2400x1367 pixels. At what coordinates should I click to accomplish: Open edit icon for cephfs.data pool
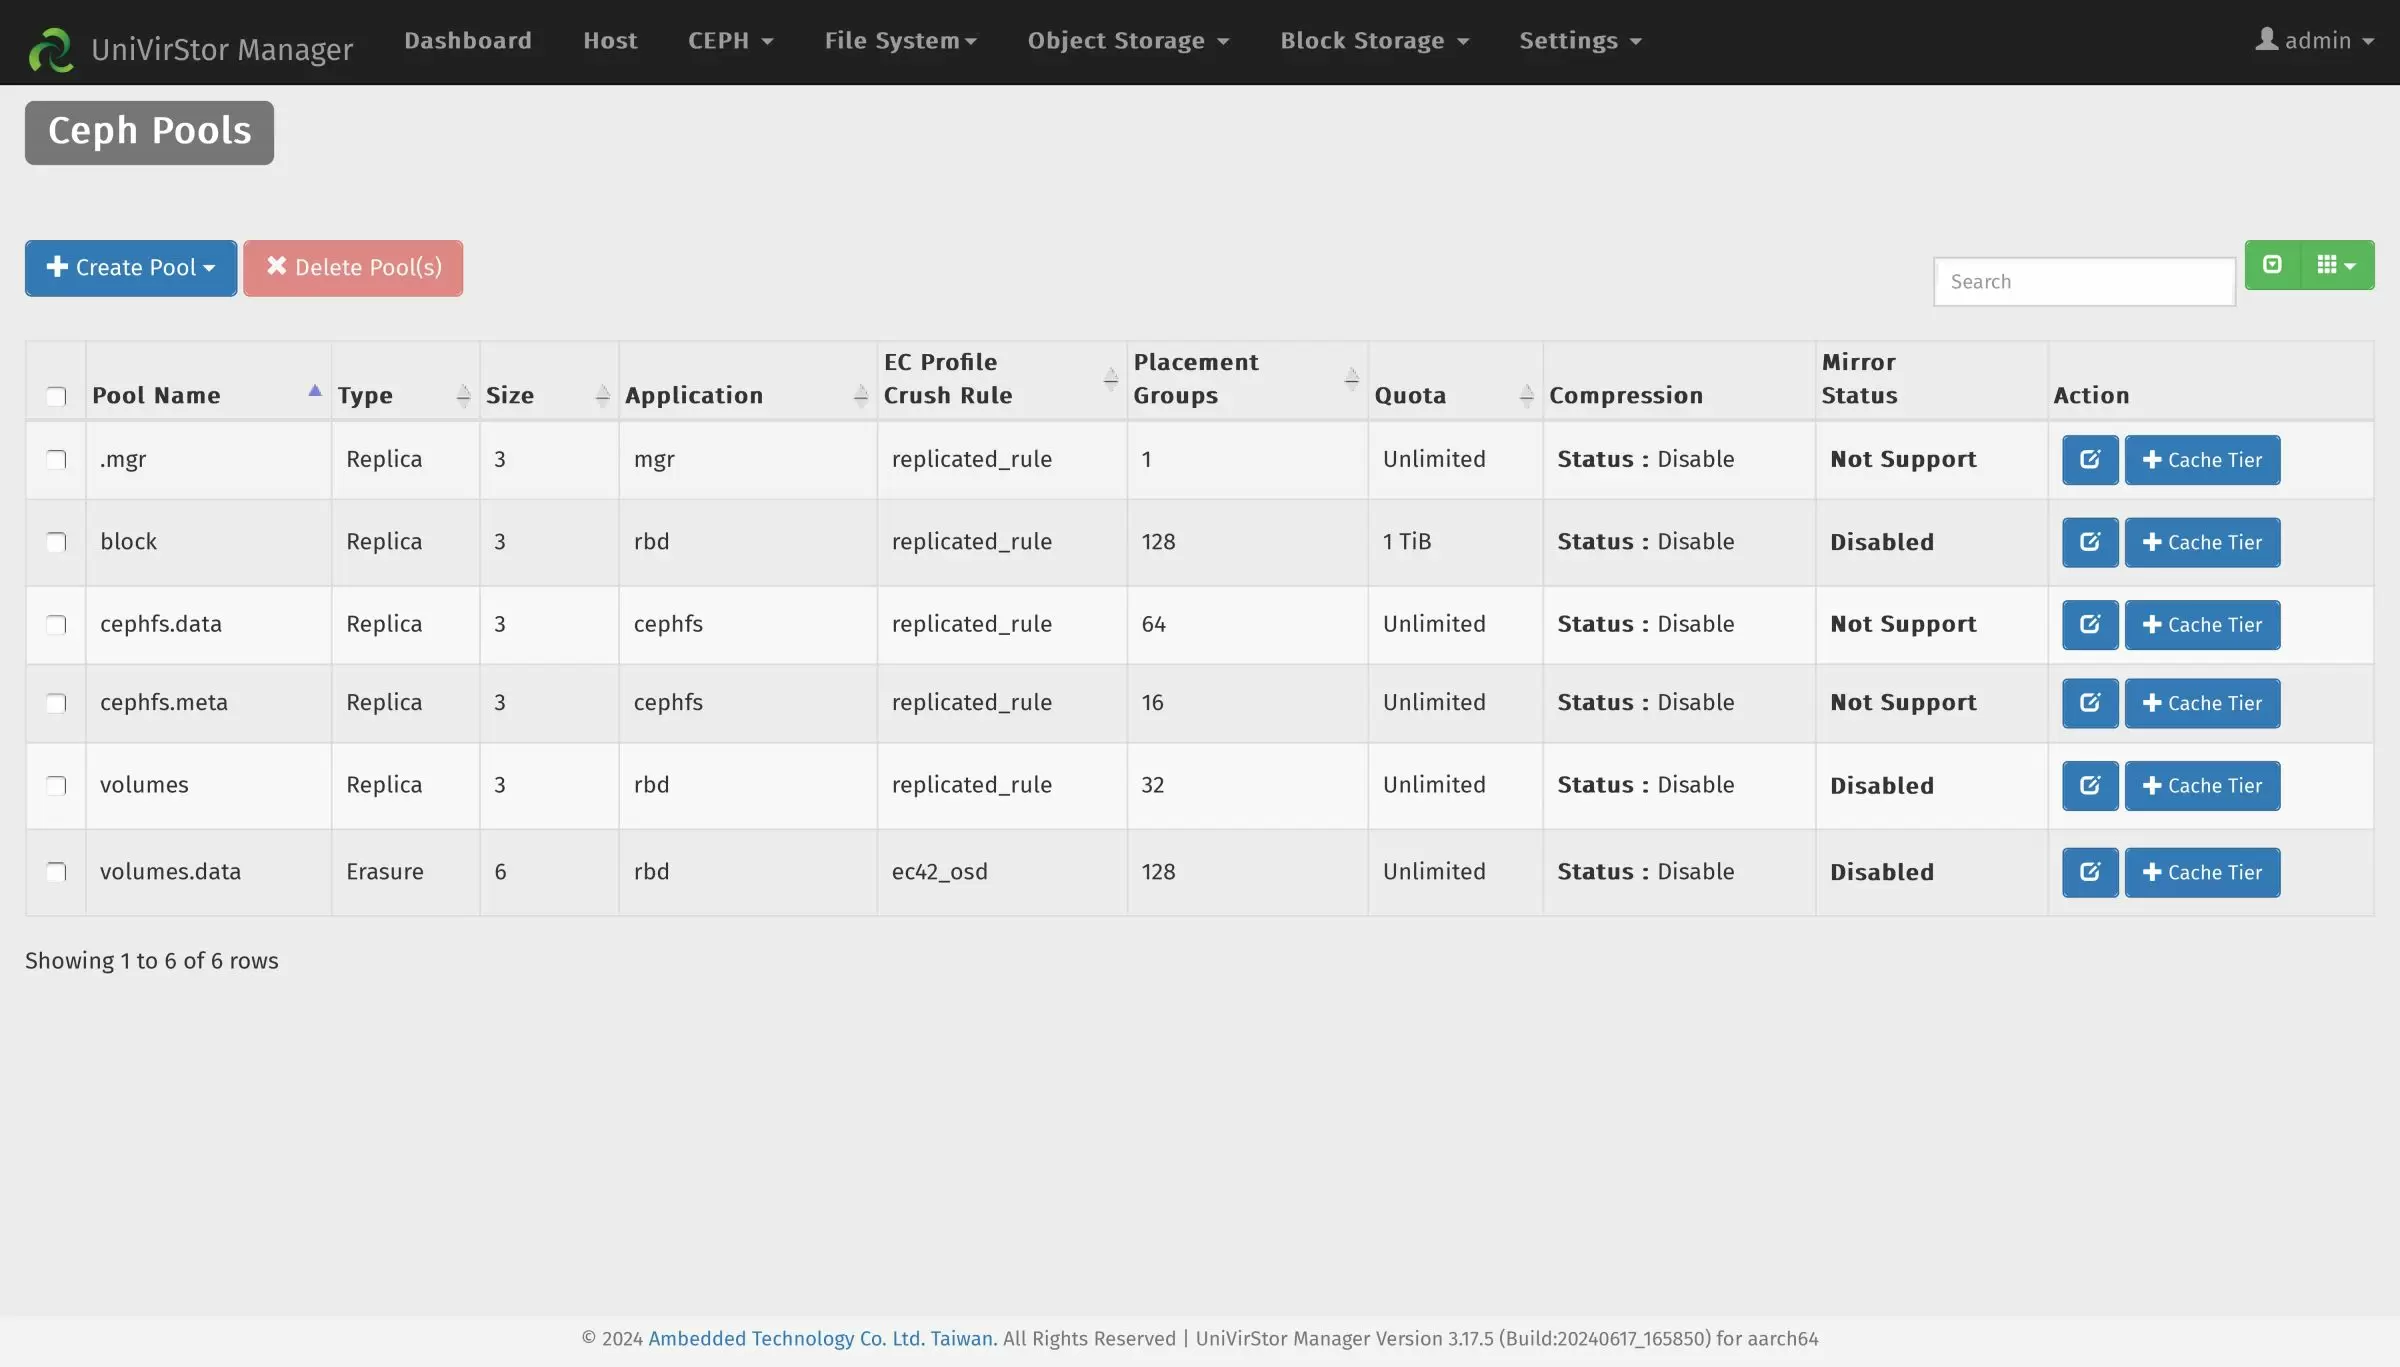tap(2089, 625)
